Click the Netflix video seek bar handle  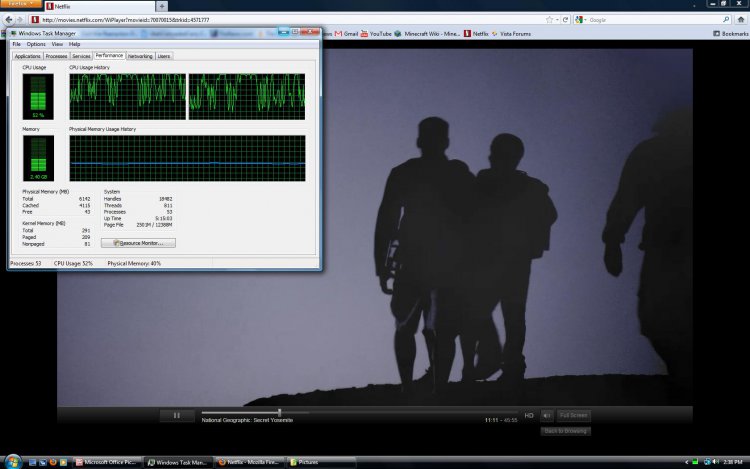(280, 412)
